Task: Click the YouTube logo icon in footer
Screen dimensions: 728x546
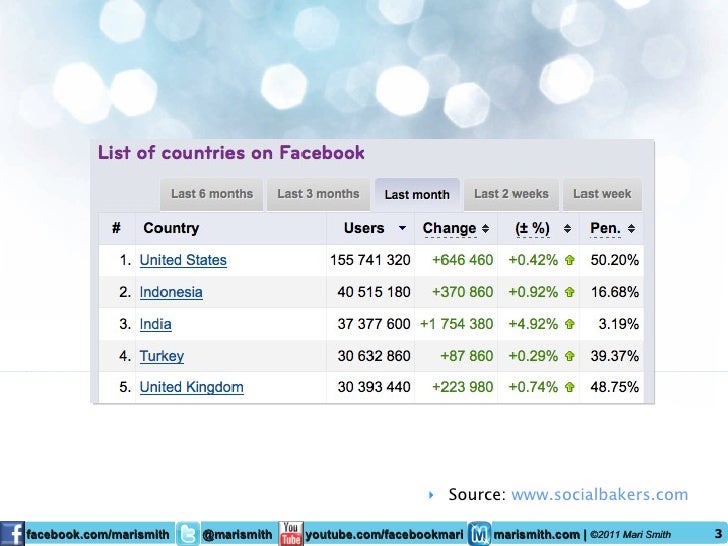Action: pyautogui.click(x=291, y=534)
